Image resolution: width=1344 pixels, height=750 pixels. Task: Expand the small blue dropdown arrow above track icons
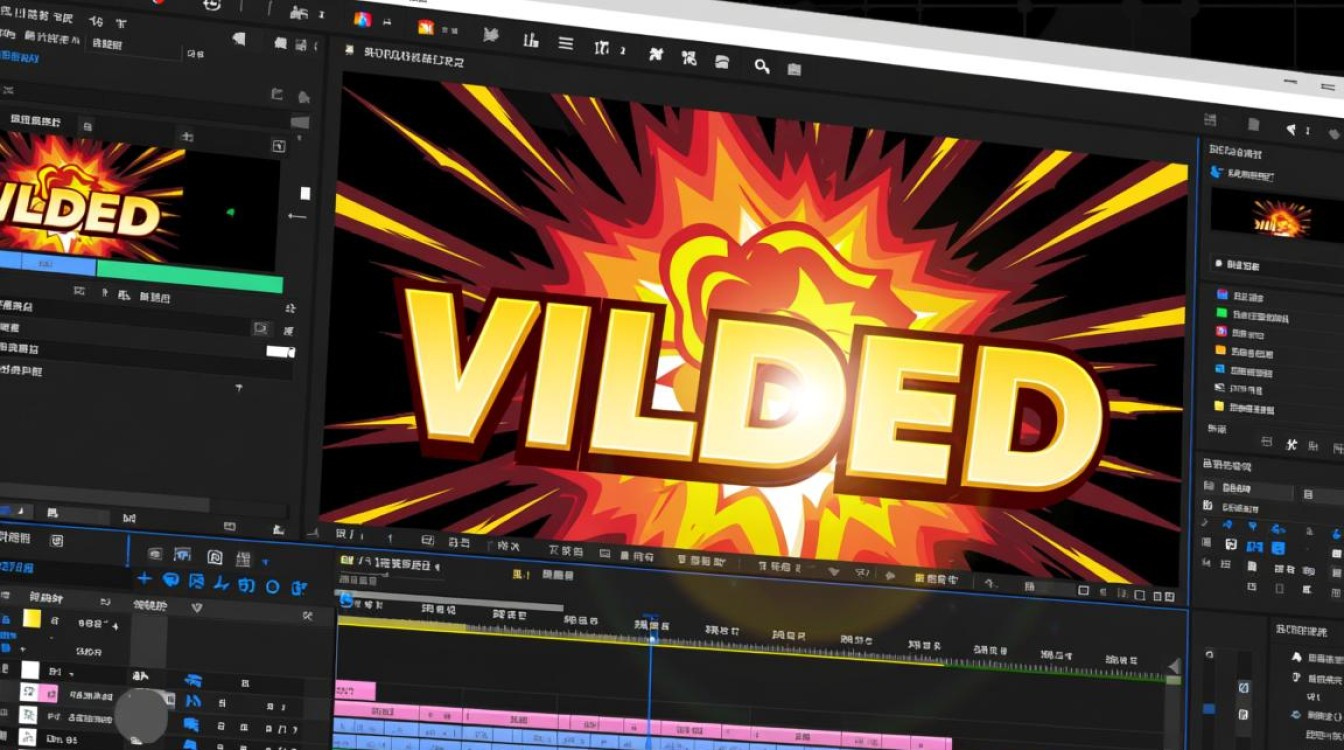coord(266,562)
